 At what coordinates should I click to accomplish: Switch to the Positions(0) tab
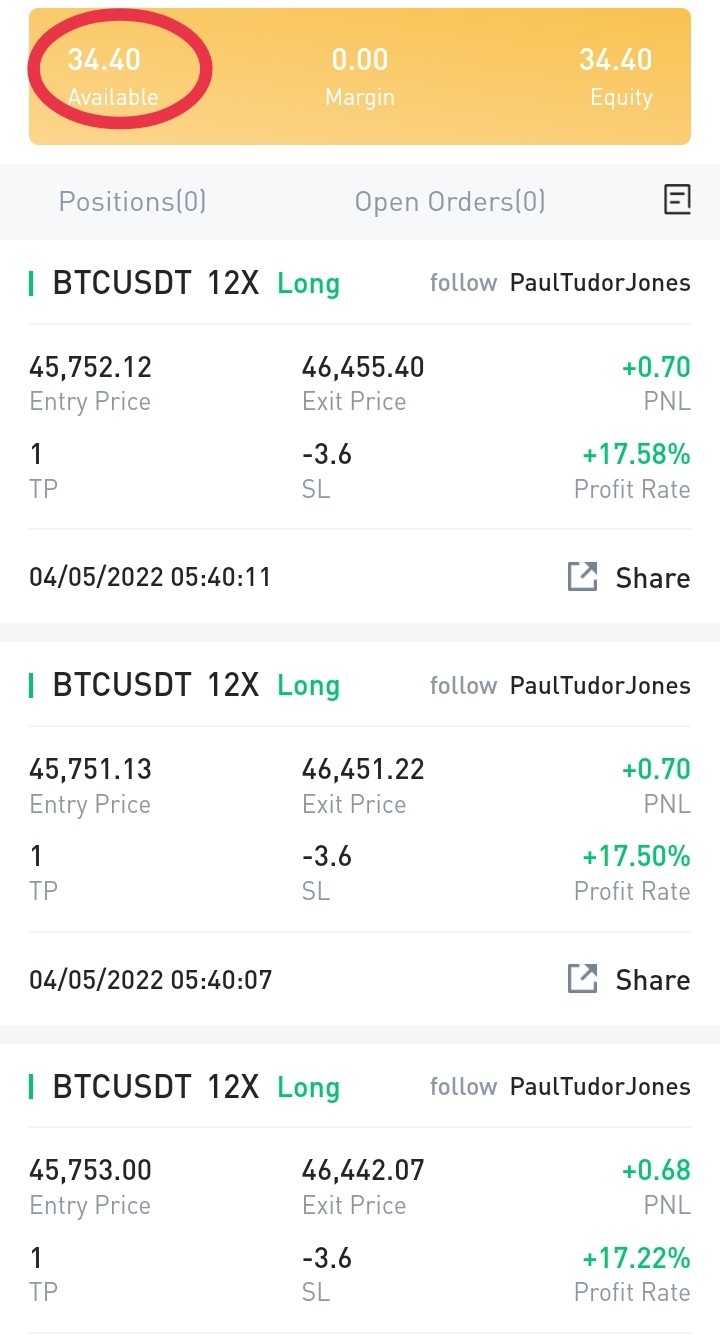pyautogui.click(x=132, y=202)
